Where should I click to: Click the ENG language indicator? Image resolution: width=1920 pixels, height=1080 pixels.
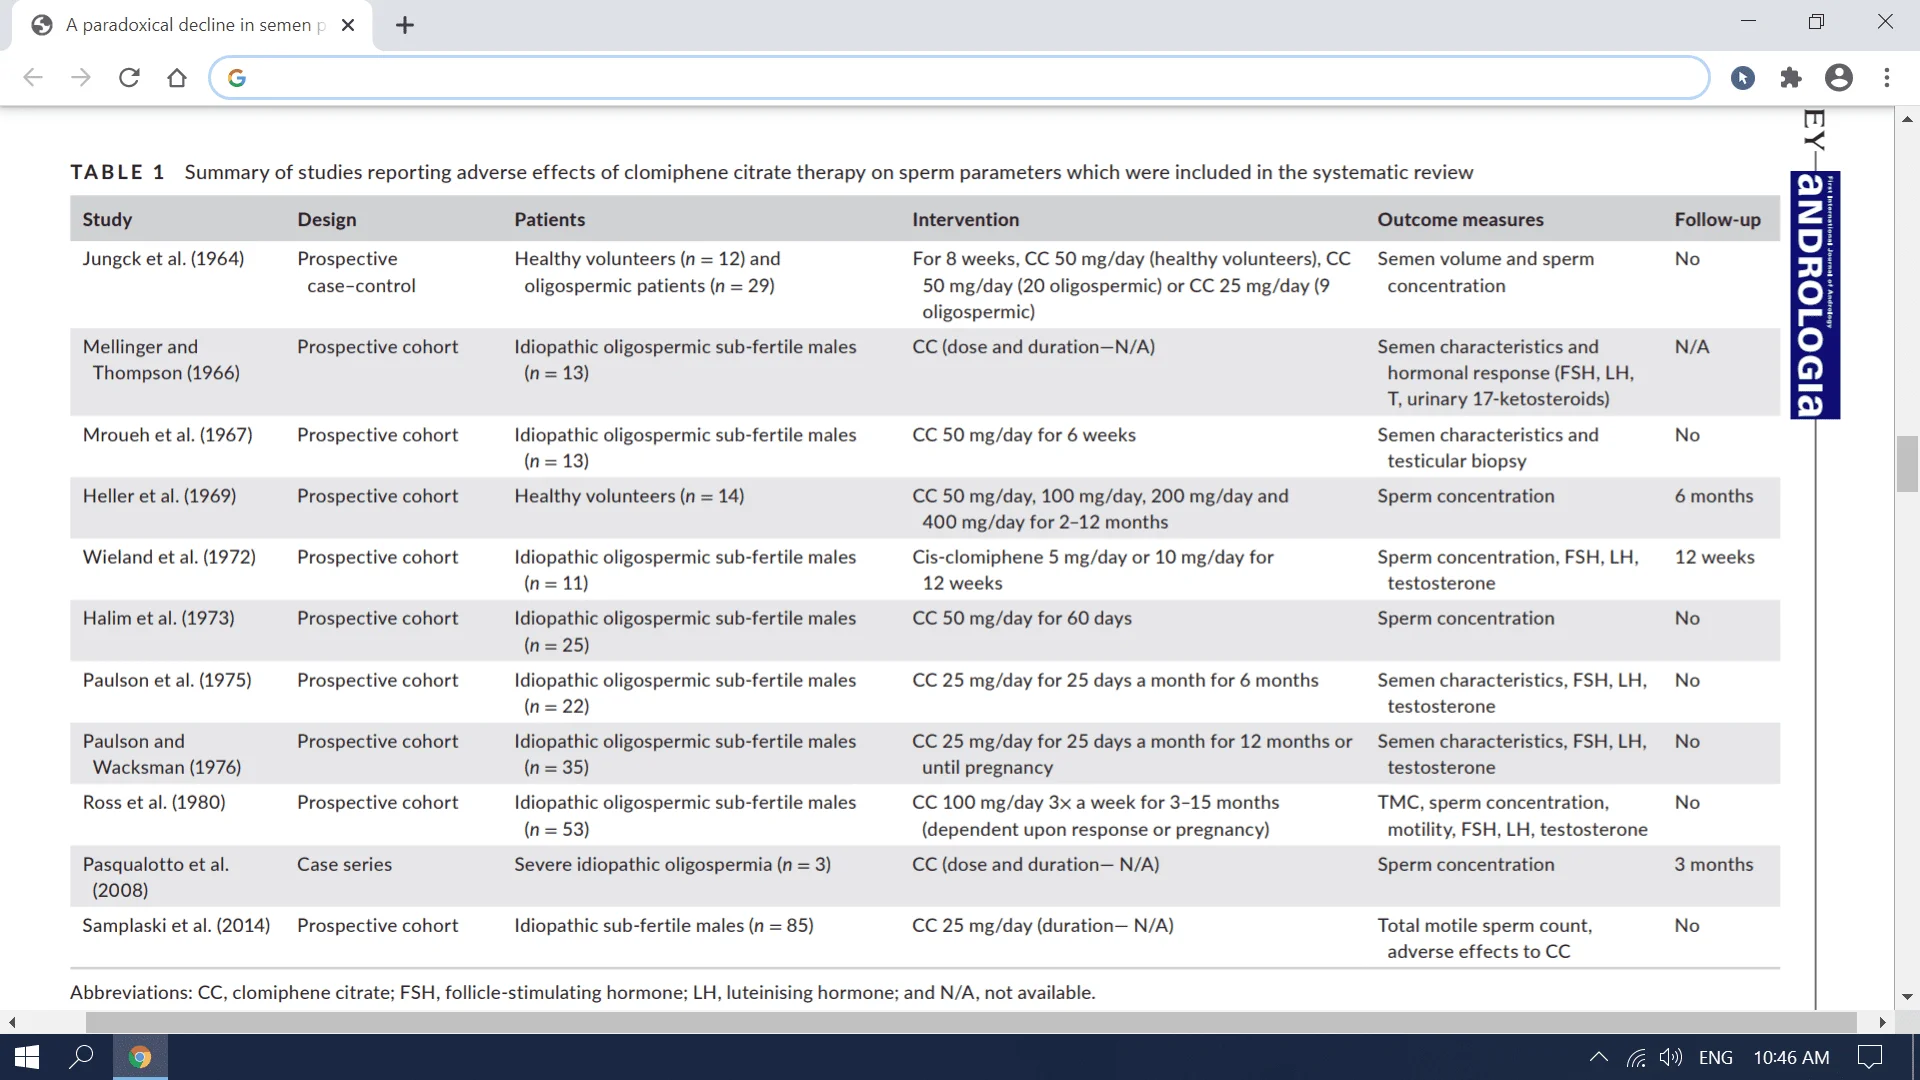[x=1716, y=1057]
